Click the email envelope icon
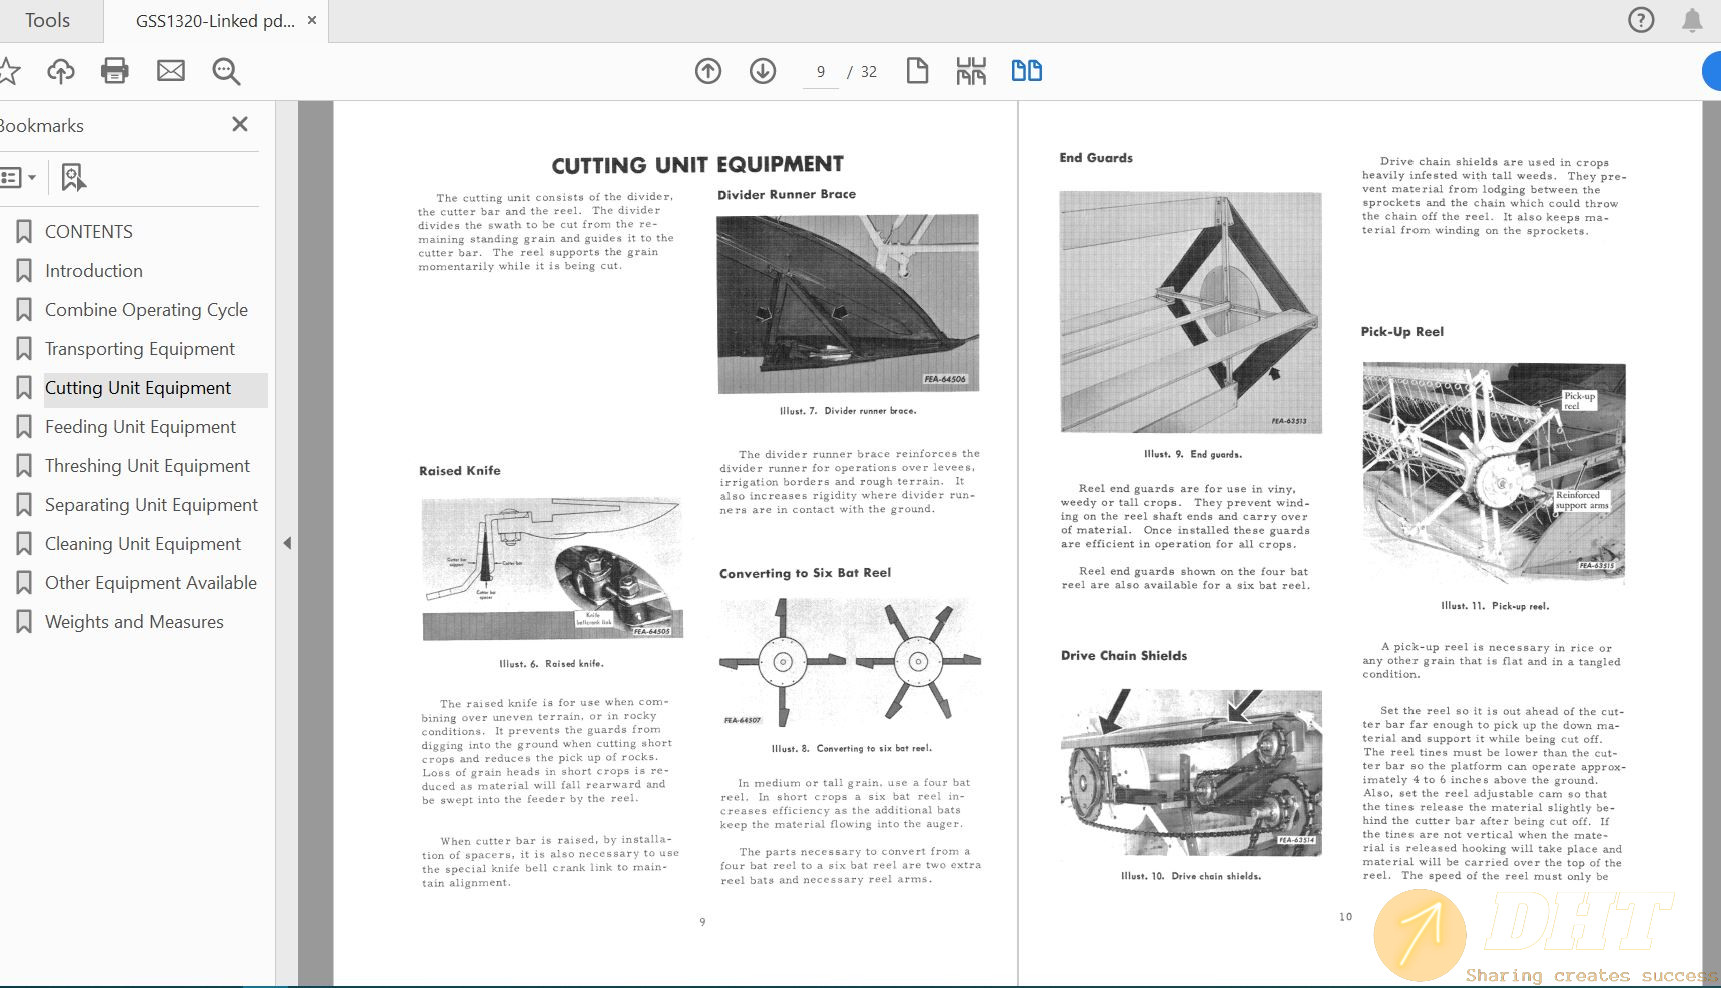1721x988 pixels. 171,71
